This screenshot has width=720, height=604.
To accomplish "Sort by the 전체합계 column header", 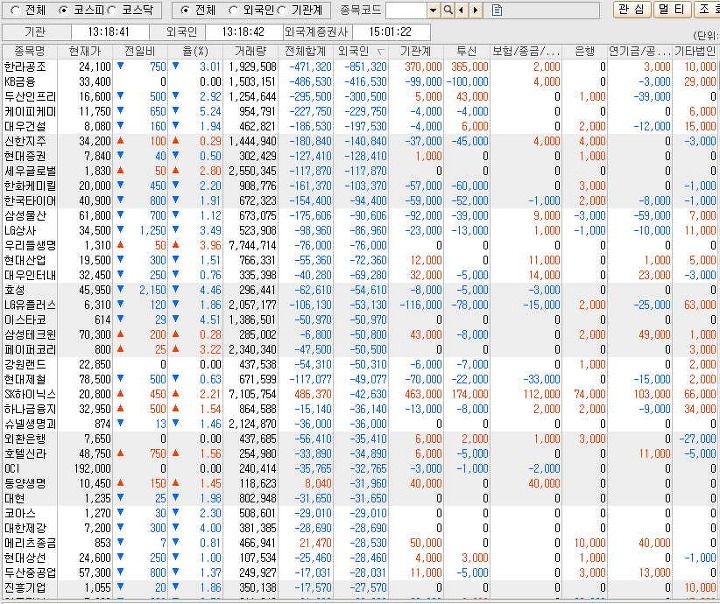I will click(x=306, y=51).
